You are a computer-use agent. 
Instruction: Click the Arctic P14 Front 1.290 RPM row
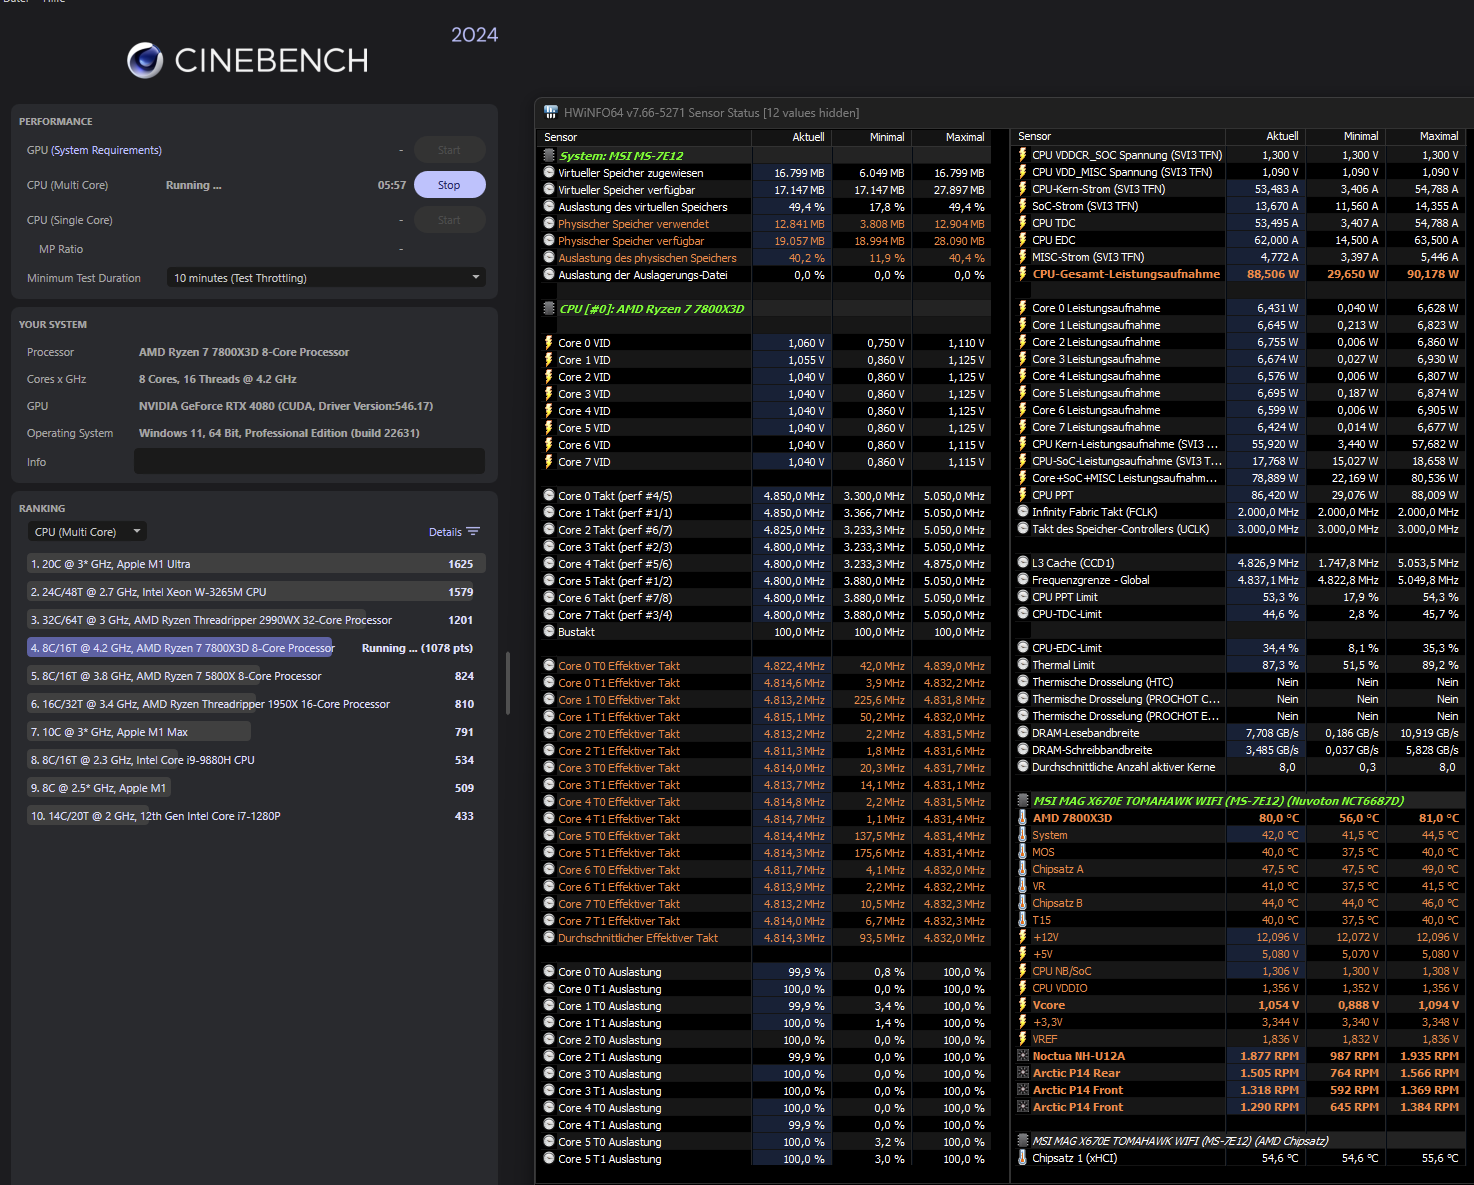[x=1239, y=1107]
